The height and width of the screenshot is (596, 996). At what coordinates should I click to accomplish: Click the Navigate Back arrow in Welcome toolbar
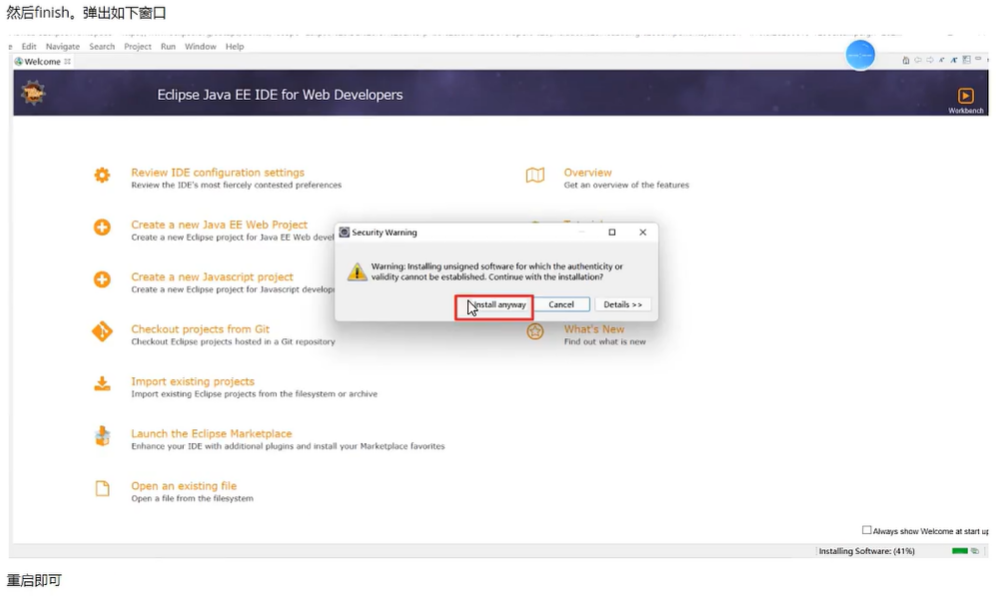coord(918,60)
